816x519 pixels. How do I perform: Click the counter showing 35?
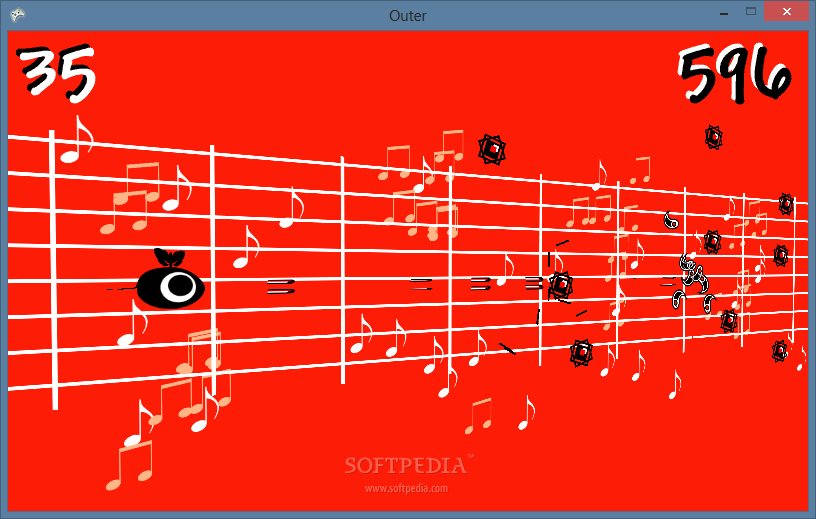point(56,72)
